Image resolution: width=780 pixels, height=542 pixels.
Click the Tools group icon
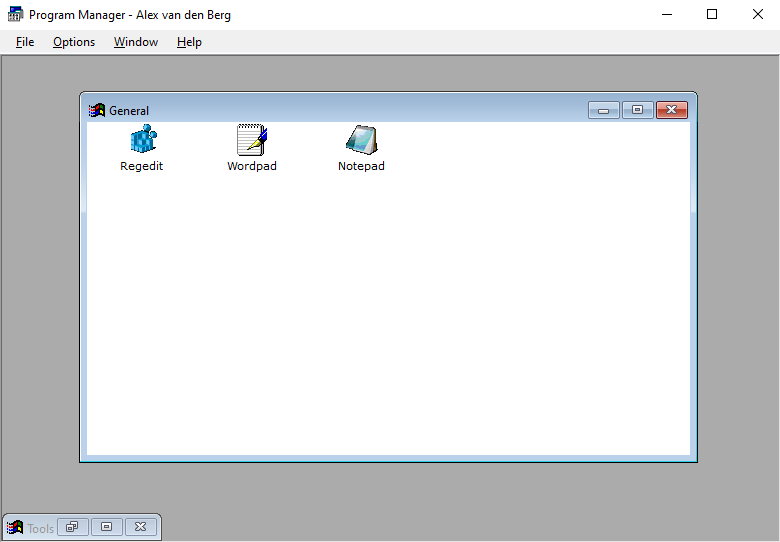pyautogui.click(x=15, y=527)
